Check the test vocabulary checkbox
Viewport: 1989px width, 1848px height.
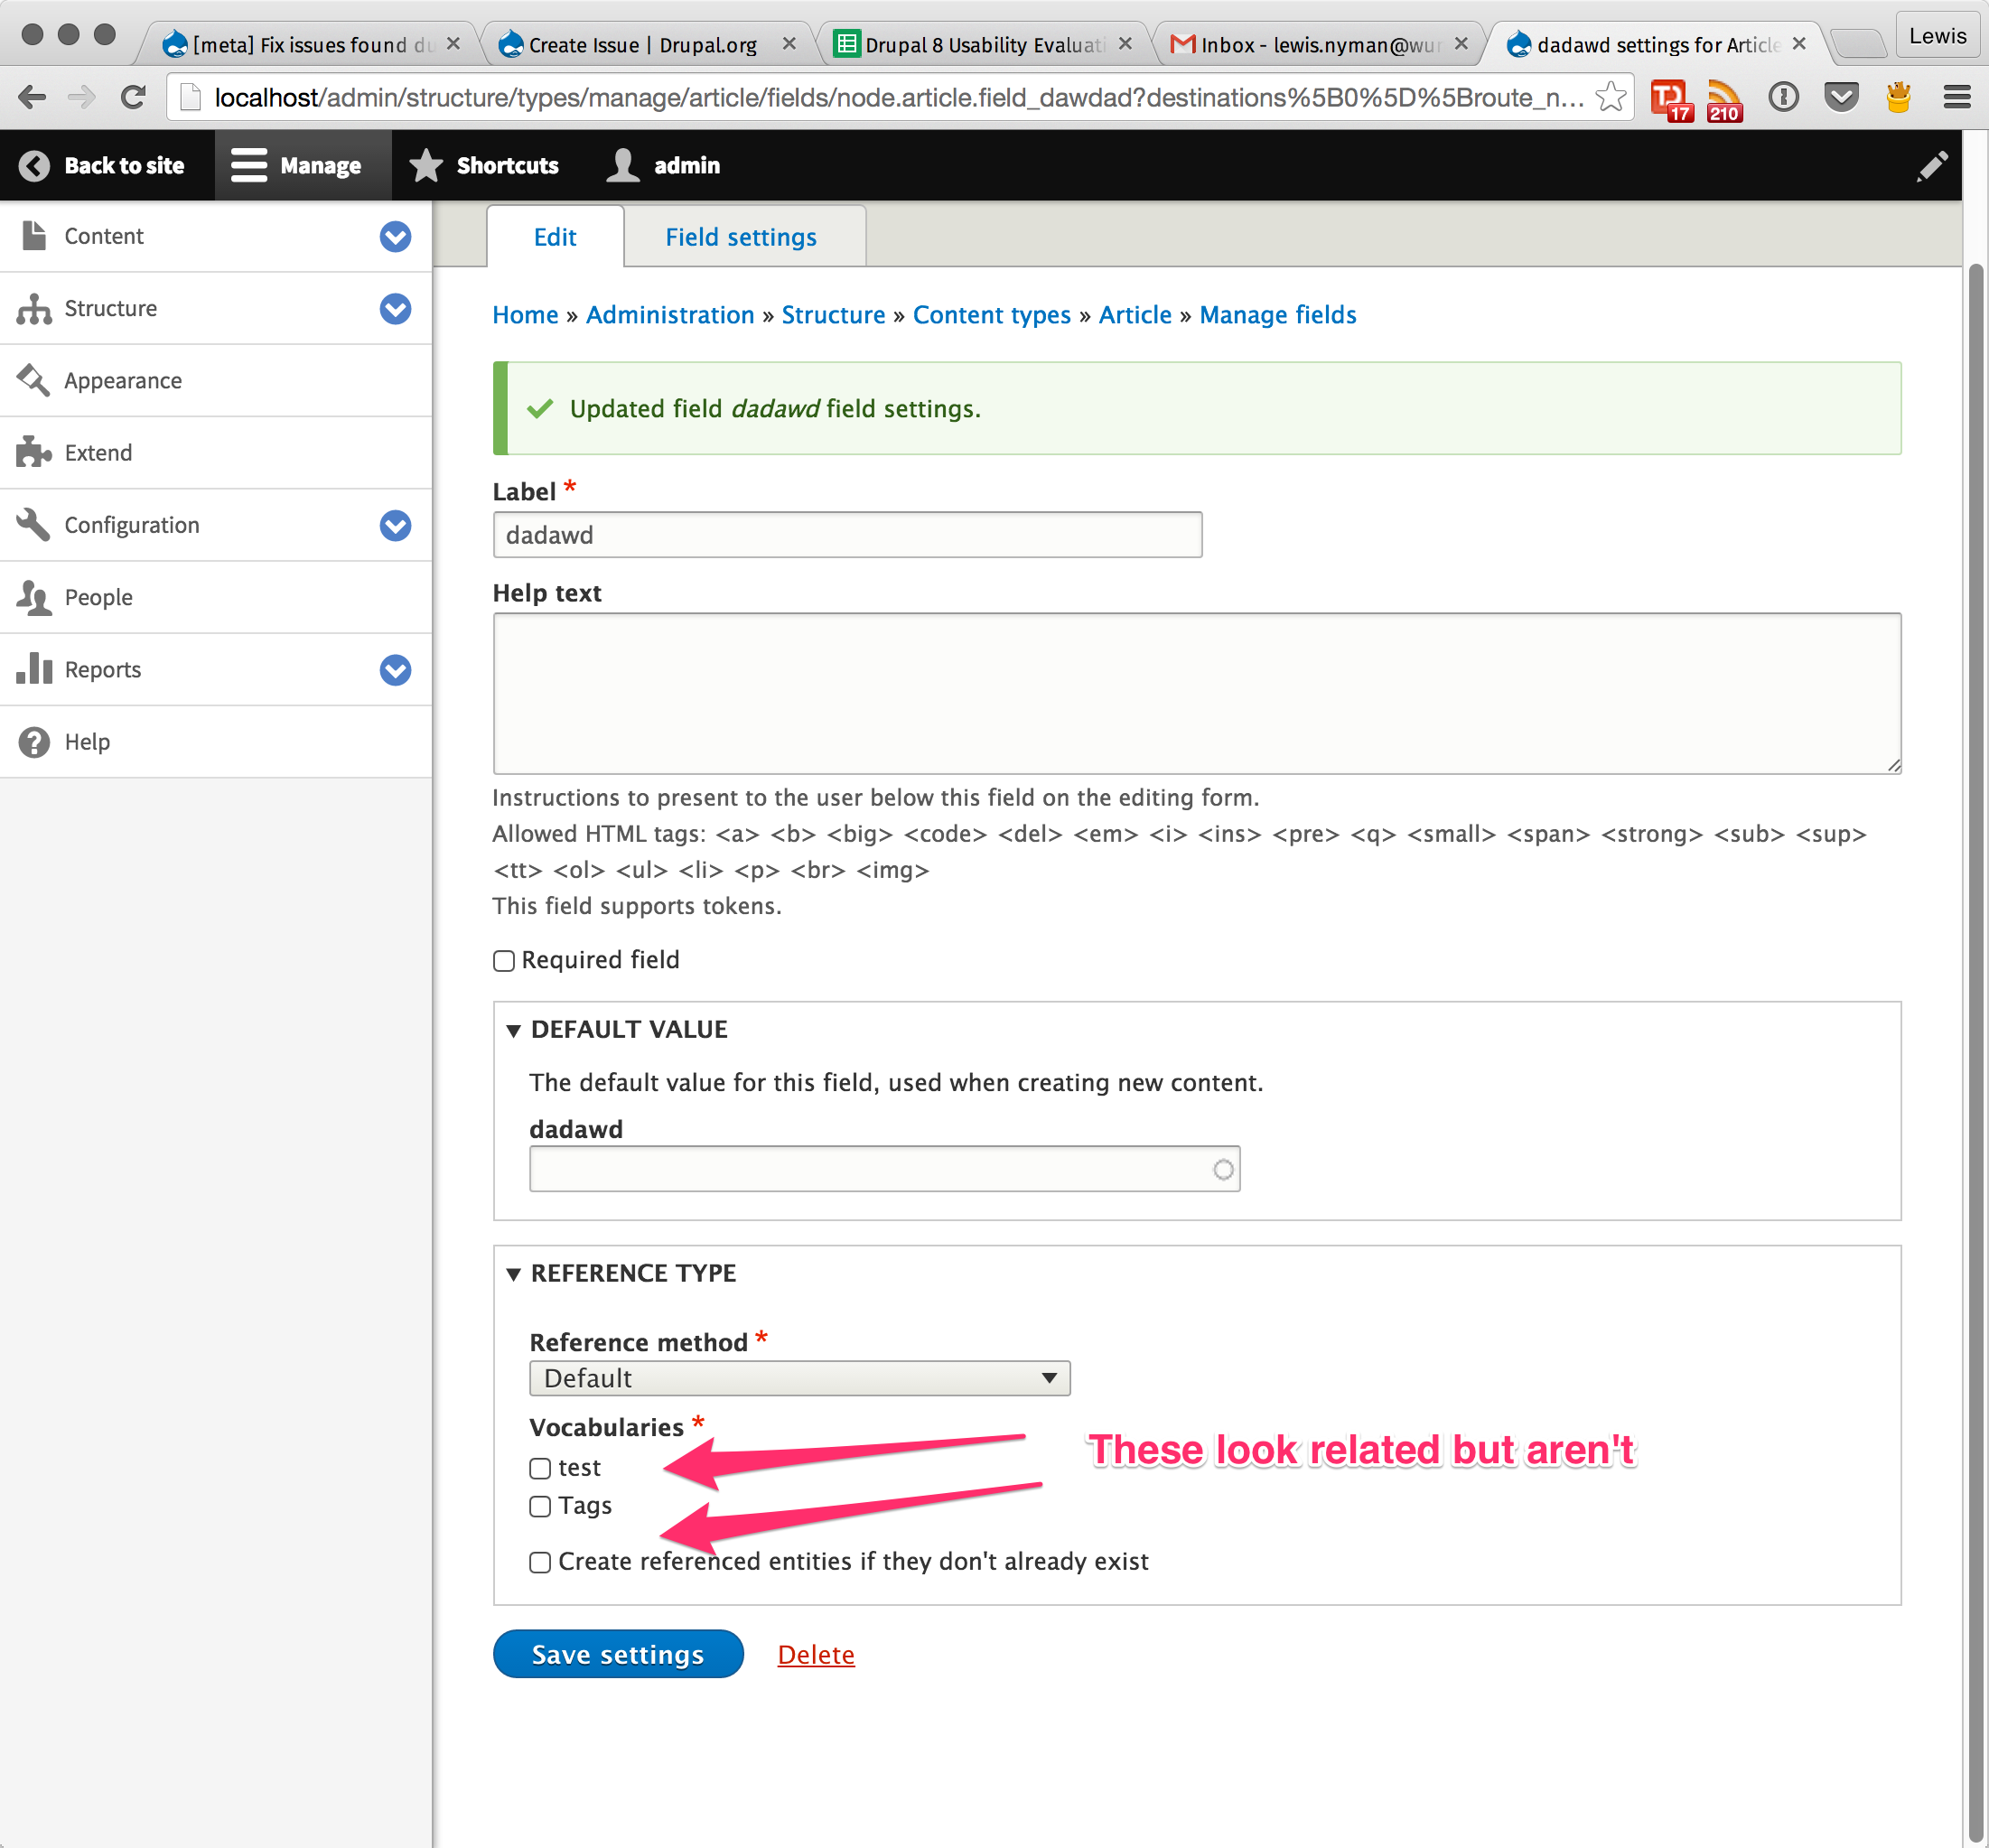[540, 1467]
